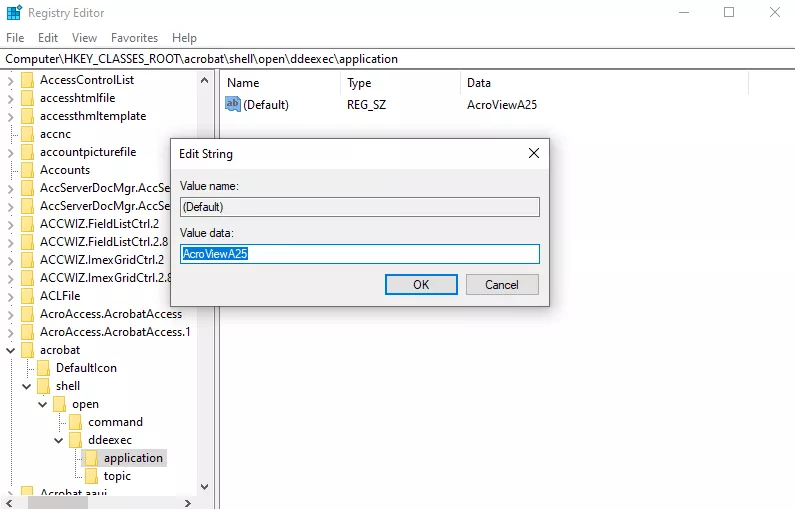Expand the accountpicturefile node
Image resolution: width=795 pixels, height=509 pixels.
point(11,153)
